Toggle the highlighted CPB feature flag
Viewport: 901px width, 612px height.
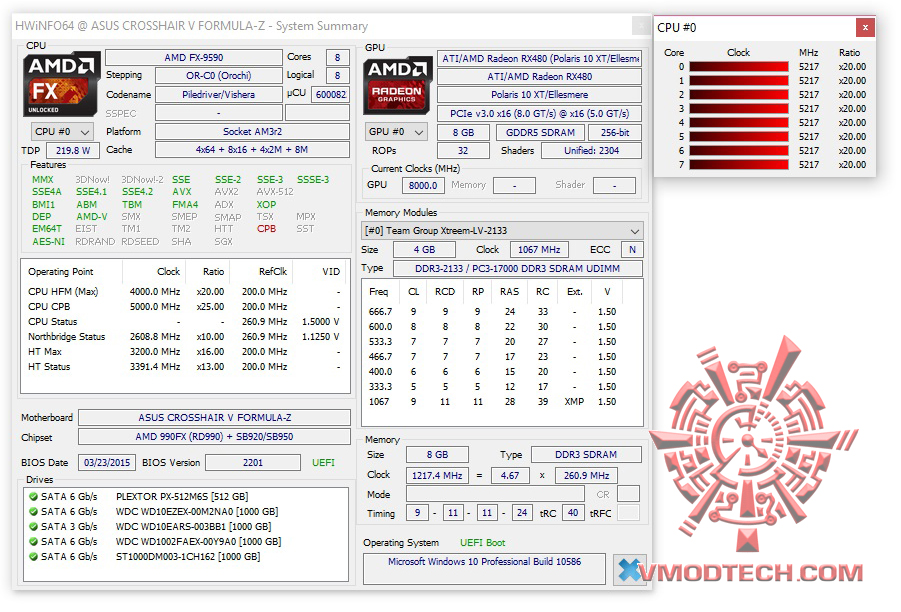(x=266, y=228)
